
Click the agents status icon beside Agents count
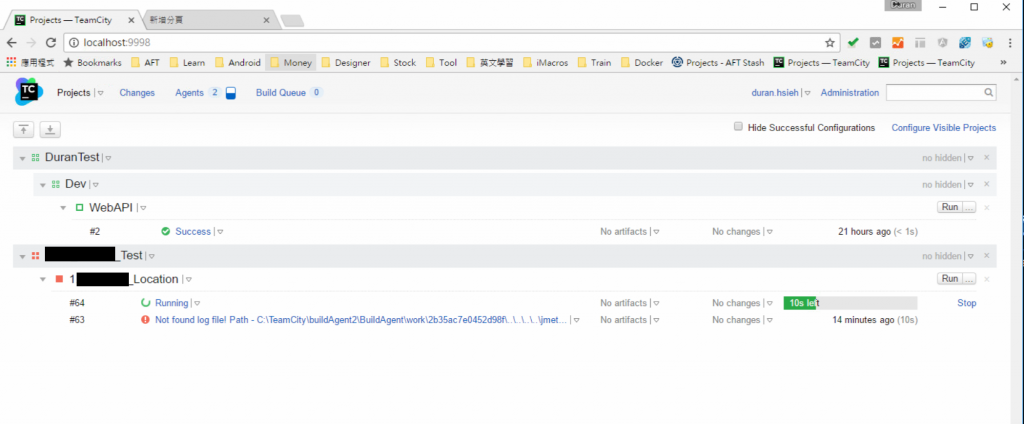click(230, 93)
